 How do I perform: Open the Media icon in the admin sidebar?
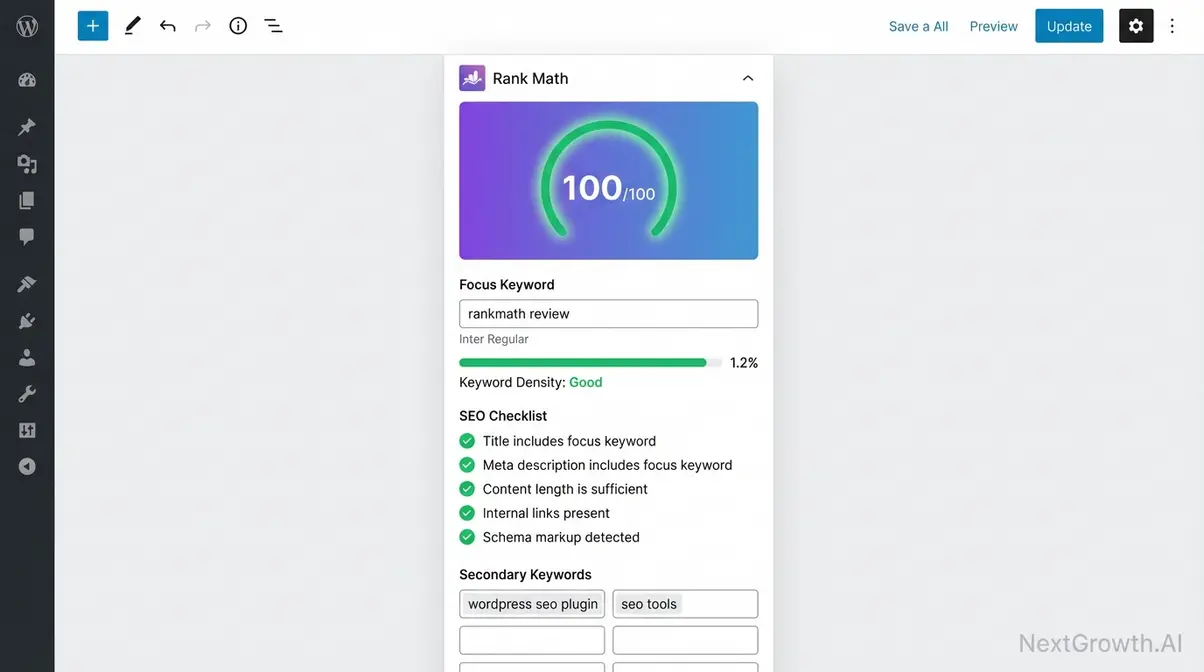(x=27, y=163)
